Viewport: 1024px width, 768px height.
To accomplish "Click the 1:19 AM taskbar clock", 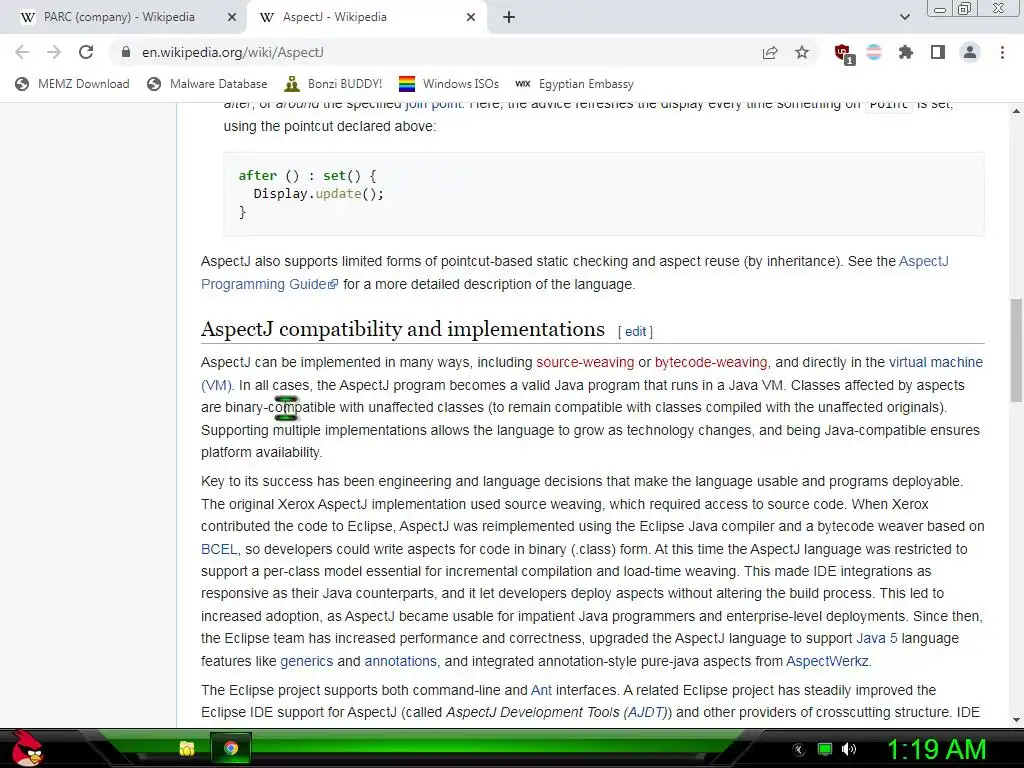I will click(936, 749).
